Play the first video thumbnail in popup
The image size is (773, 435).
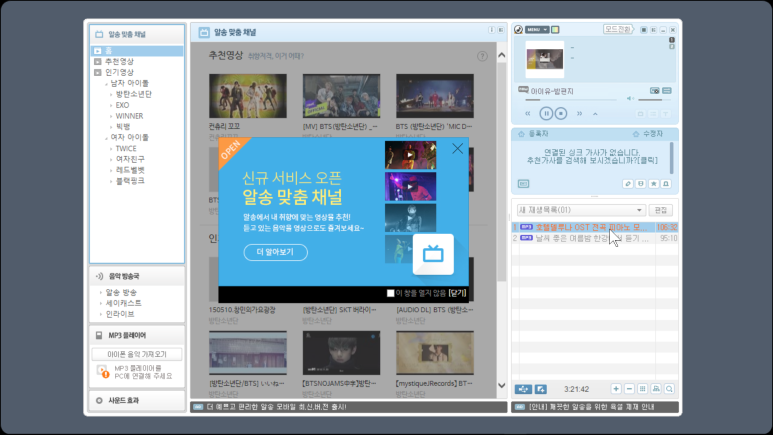tap(410, 155)
